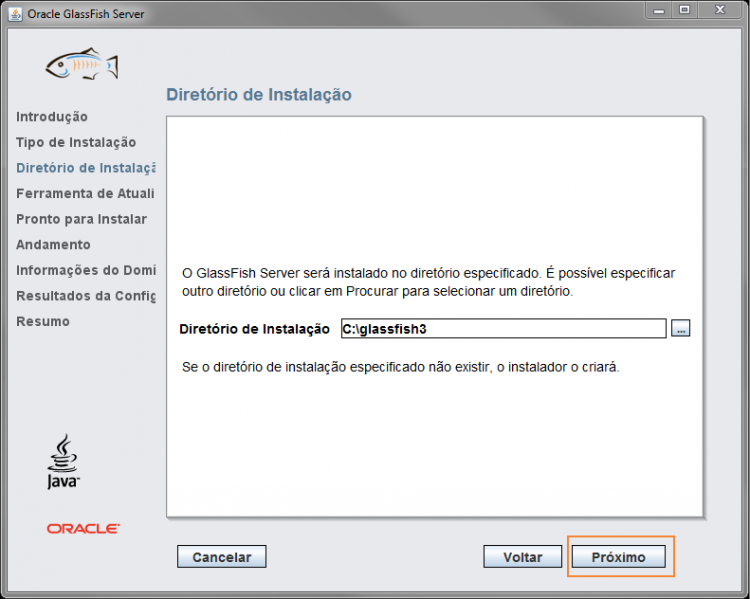Click the Java icon in title bar
This screenshot has height=599, width=750.
(x=15, y=14)
